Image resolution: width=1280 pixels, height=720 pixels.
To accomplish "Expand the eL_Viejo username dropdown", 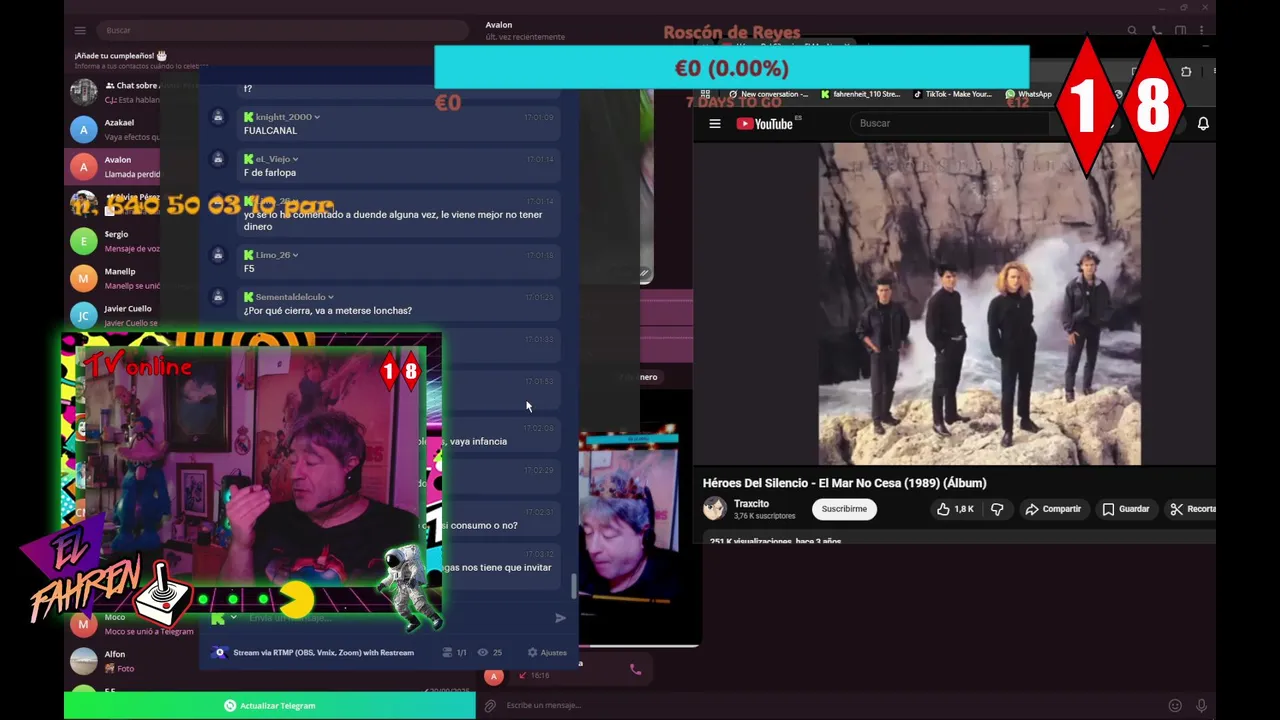I will [296, 159].
